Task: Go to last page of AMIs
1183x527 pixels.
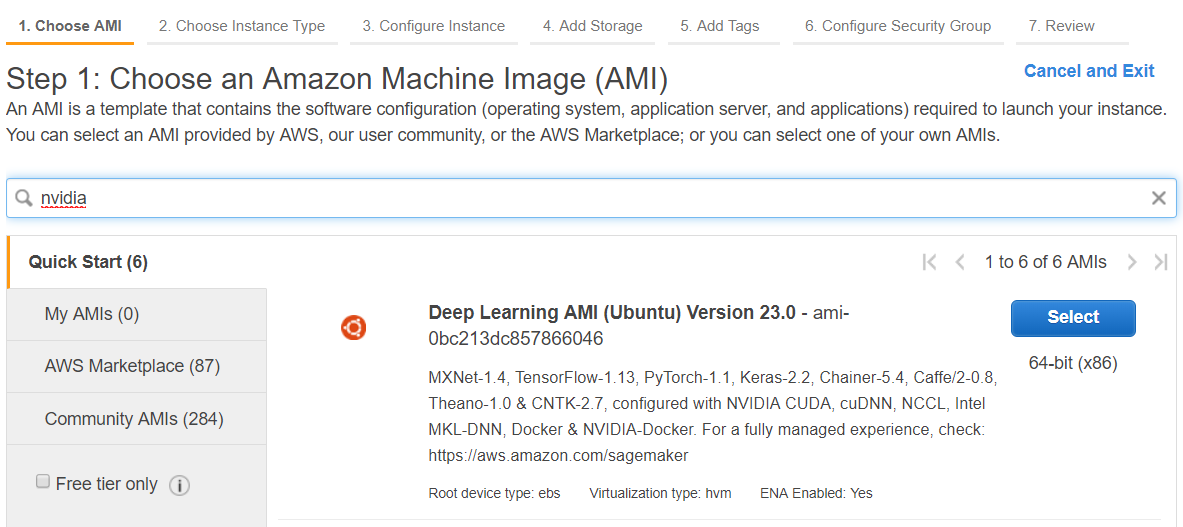Action: [1160, 262]
